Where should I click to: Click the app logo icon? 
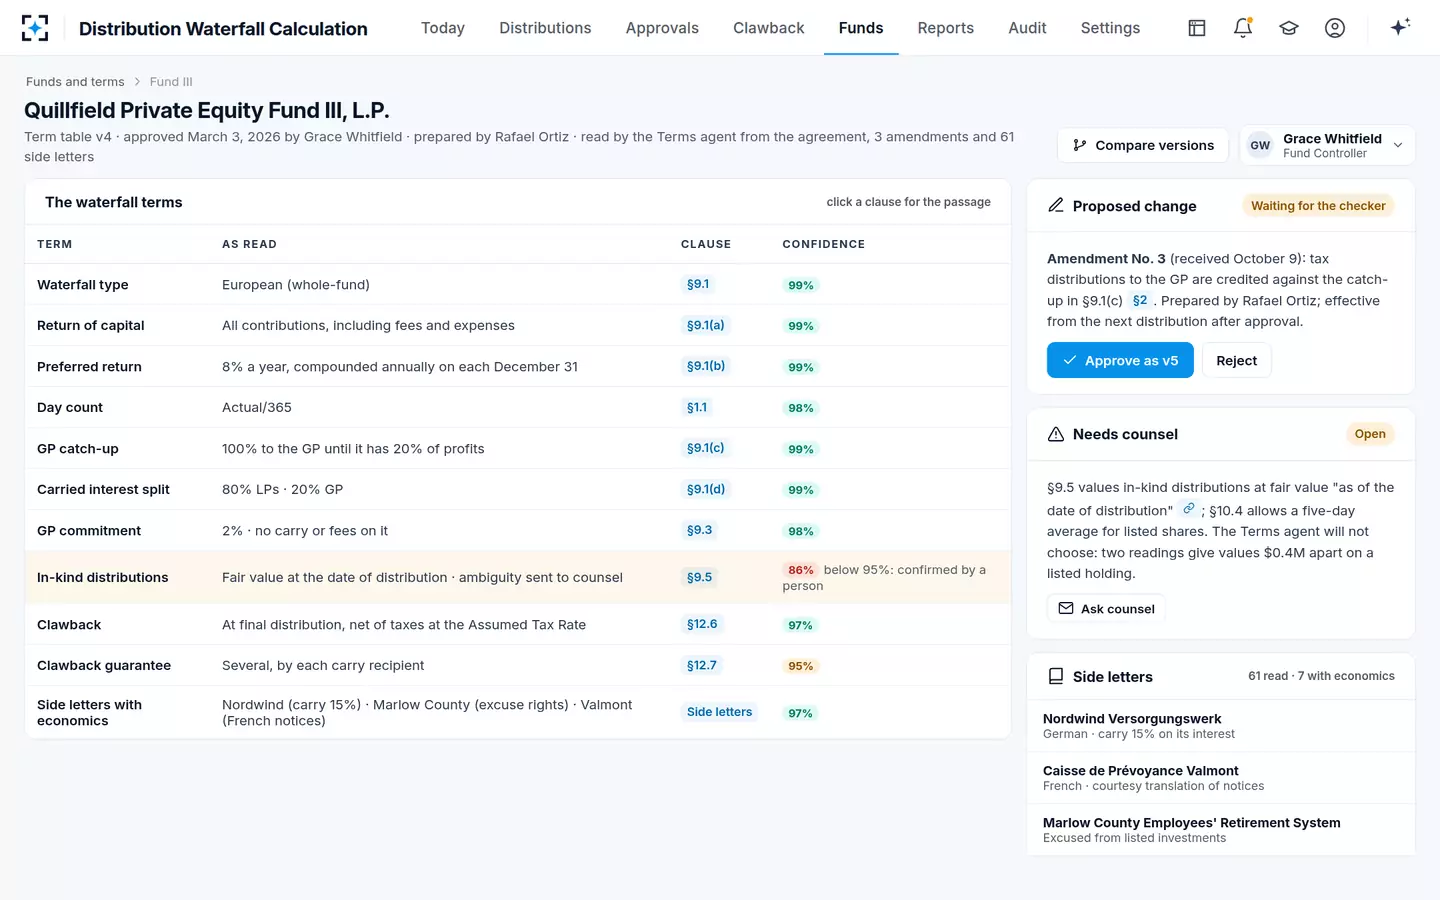tap(35, 28)
